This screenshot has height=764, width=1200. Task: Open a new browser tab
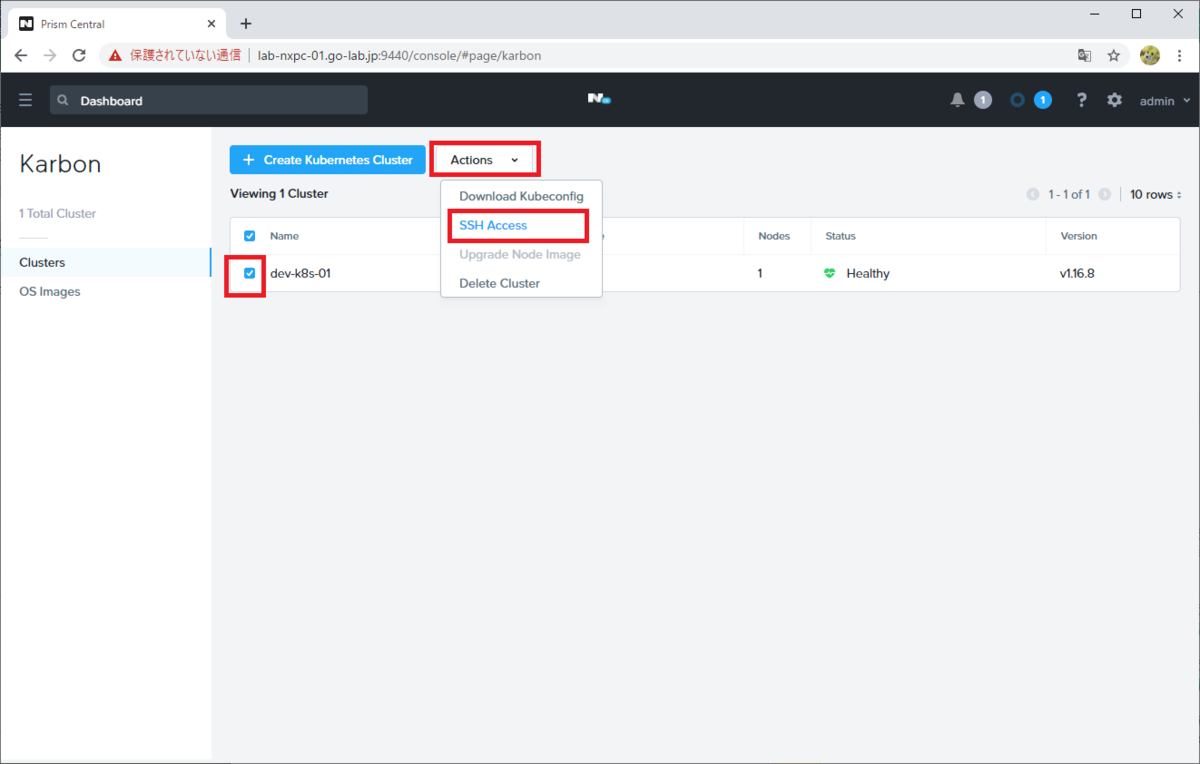[246, 23]
